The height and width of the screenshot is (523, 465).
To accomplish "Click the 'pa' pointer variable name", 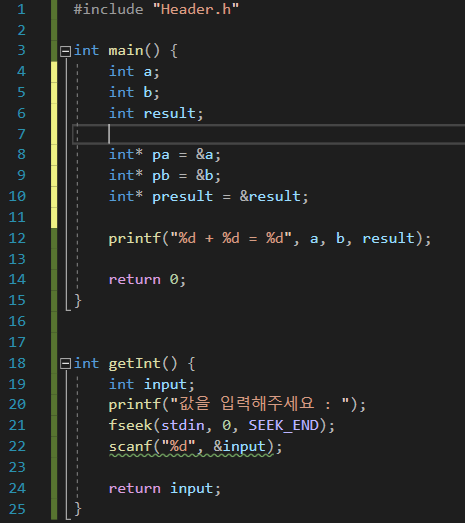I will (161, 155).
